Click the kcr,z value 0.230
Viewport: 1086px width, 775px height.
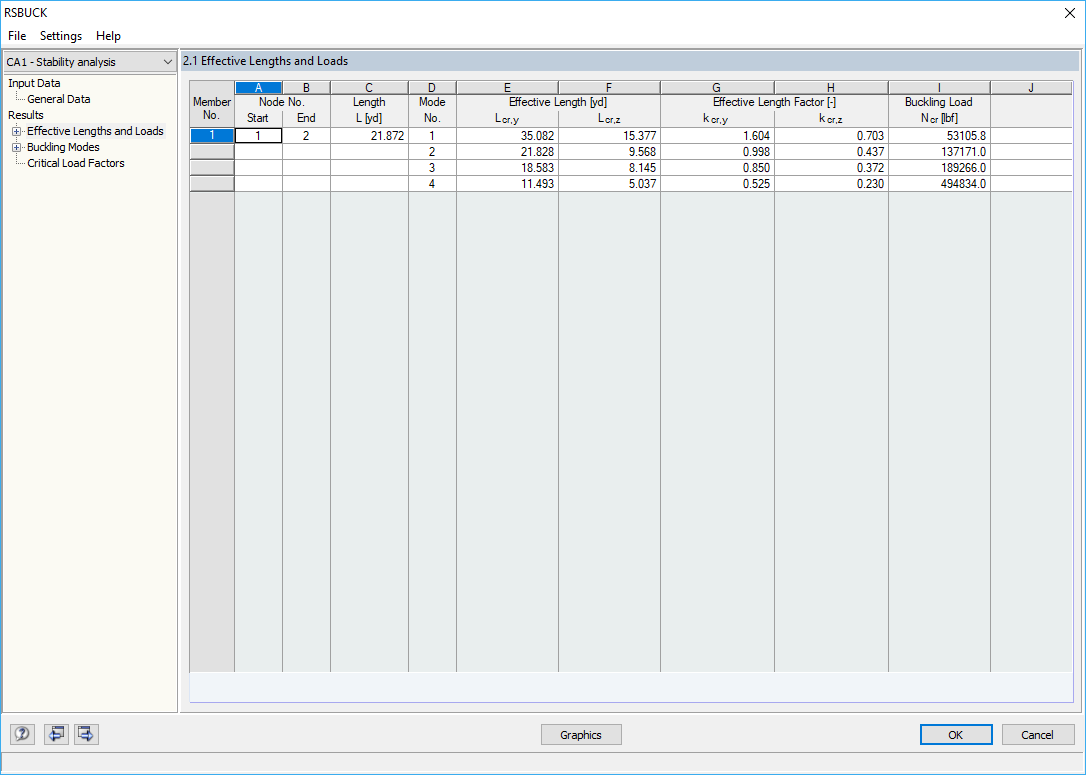point(831,184)
